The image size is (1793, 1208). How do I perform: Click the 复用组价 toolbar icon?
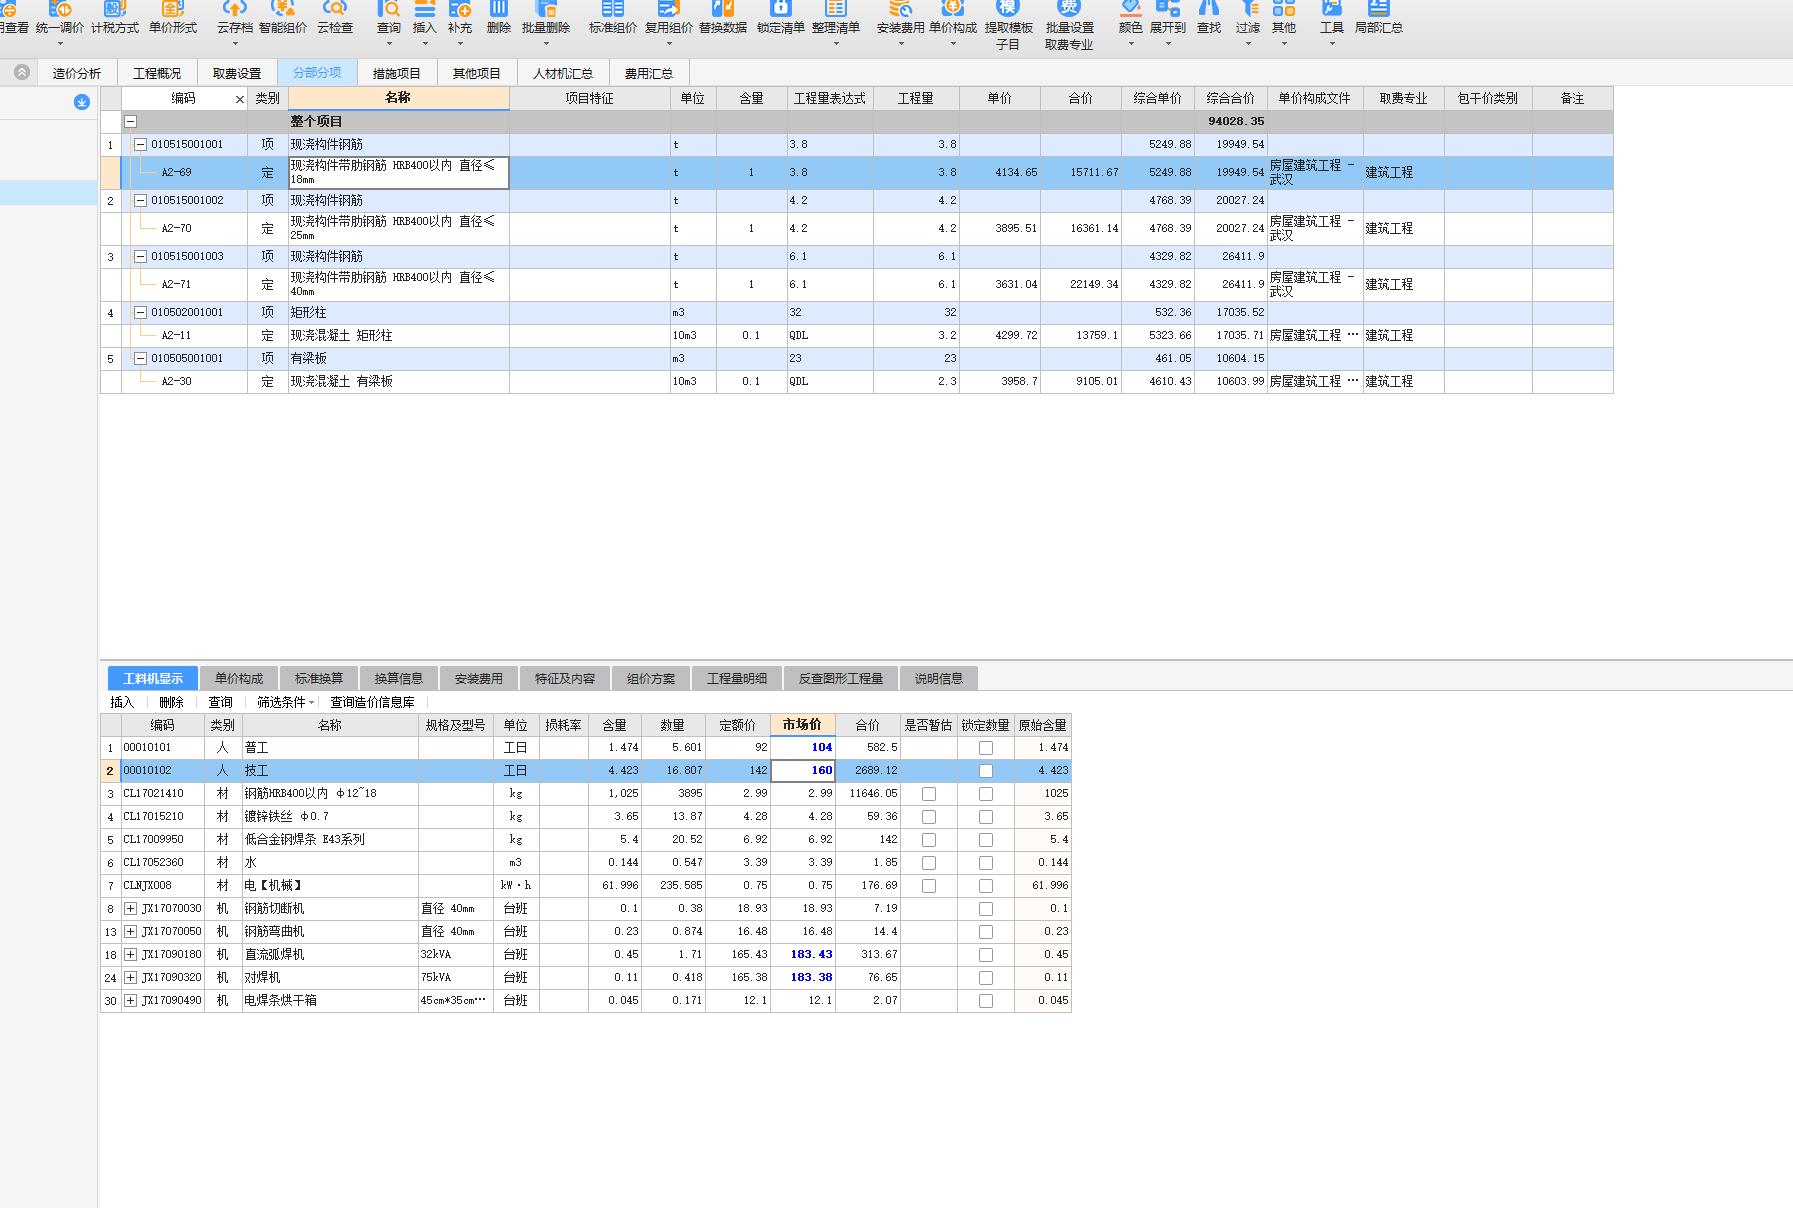coord(669,18)
